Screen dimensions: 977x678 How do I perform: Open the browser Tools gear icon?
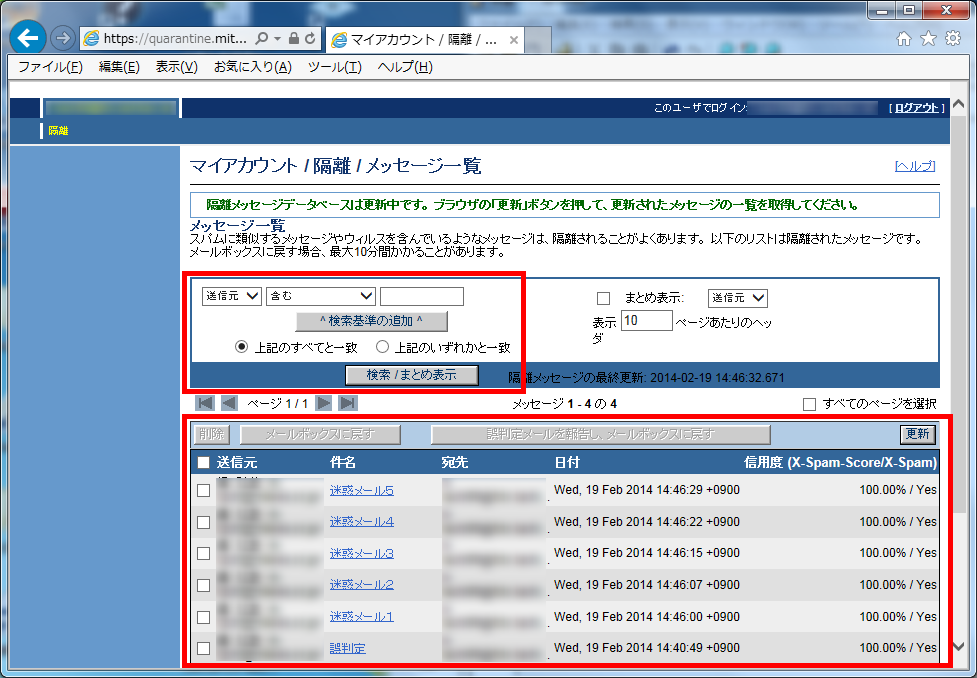pos(953,39)
